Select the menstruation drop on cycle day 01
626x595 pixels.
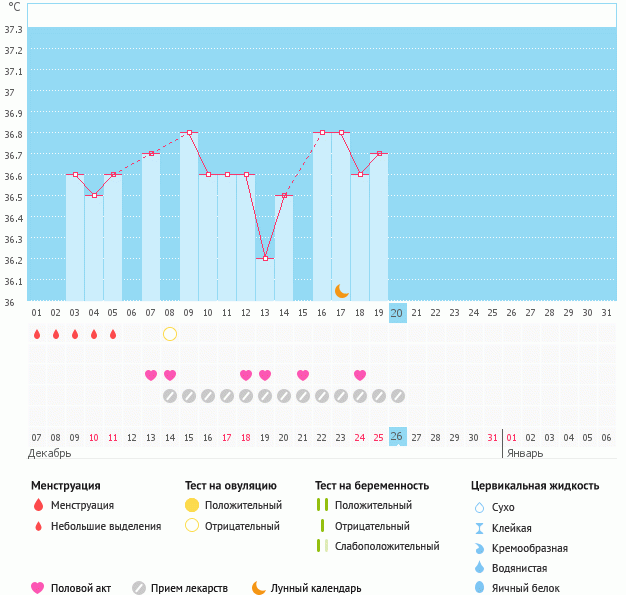click(x=37, y=334)
